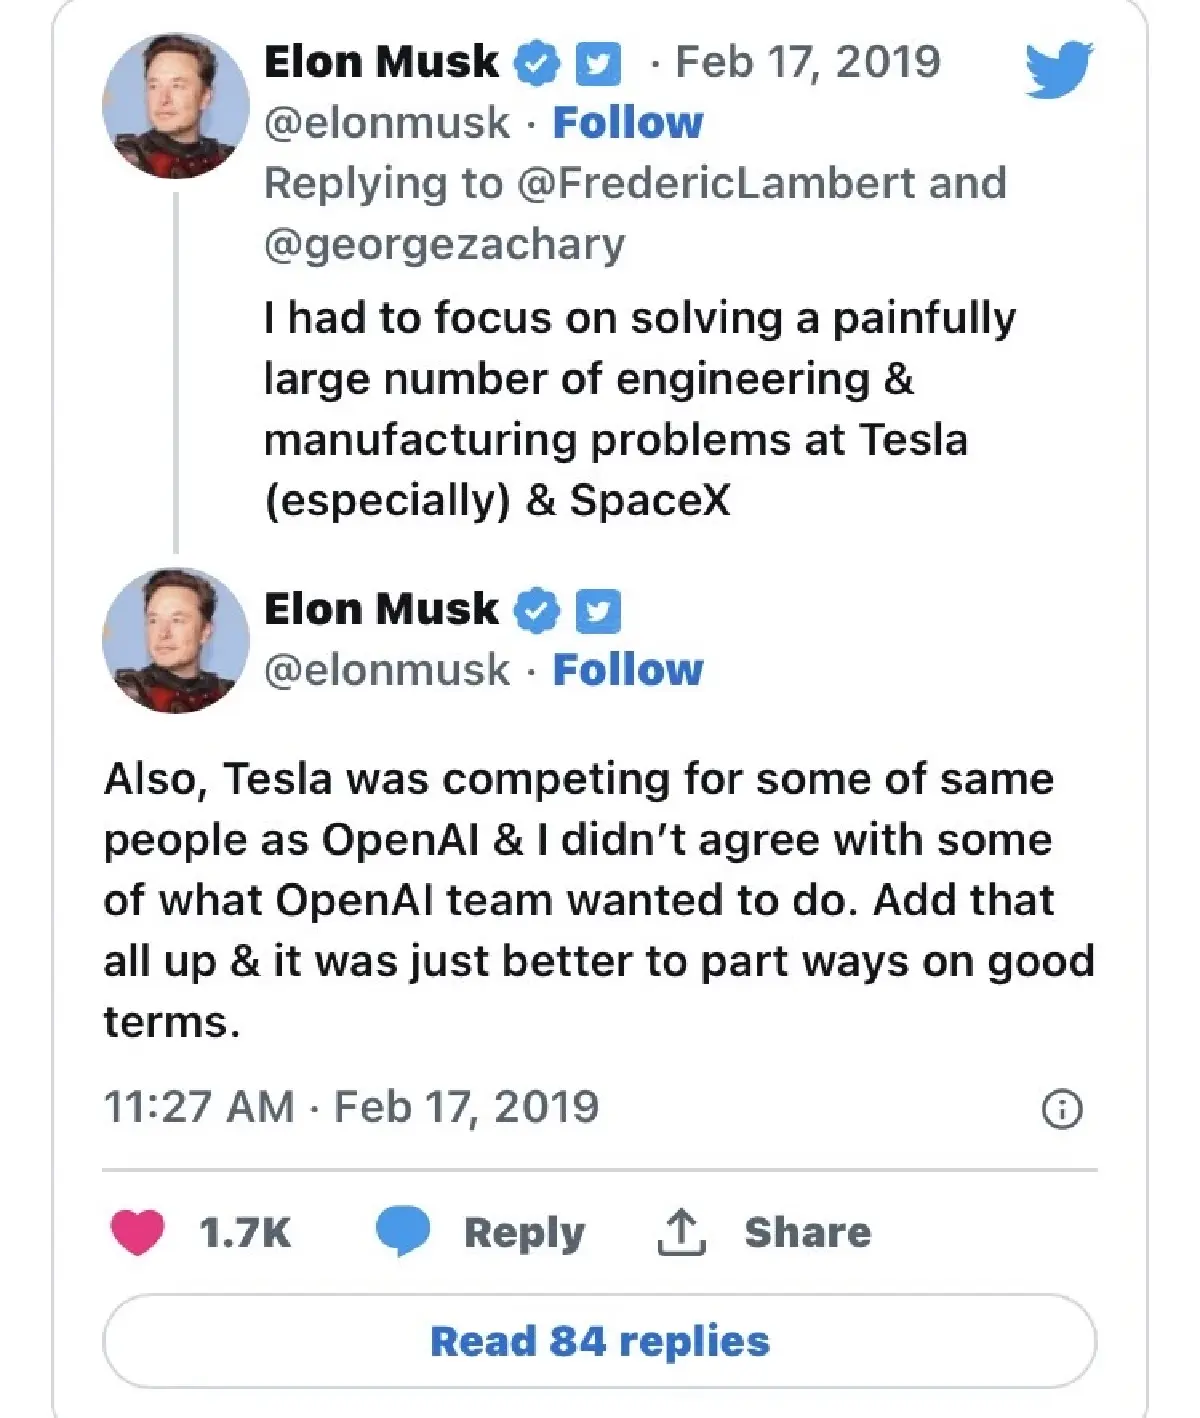Open Elon Musk's profile picture on the top tweet
This screenshot has height=1418, width=1200.
(x=175, y=105)
